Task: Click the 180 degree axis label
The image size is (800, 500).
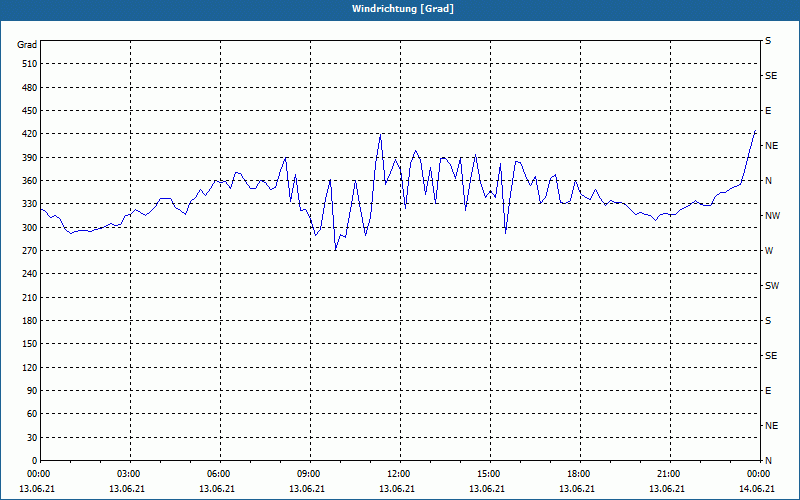Action: pyautogui.click(x=30, y=321)
